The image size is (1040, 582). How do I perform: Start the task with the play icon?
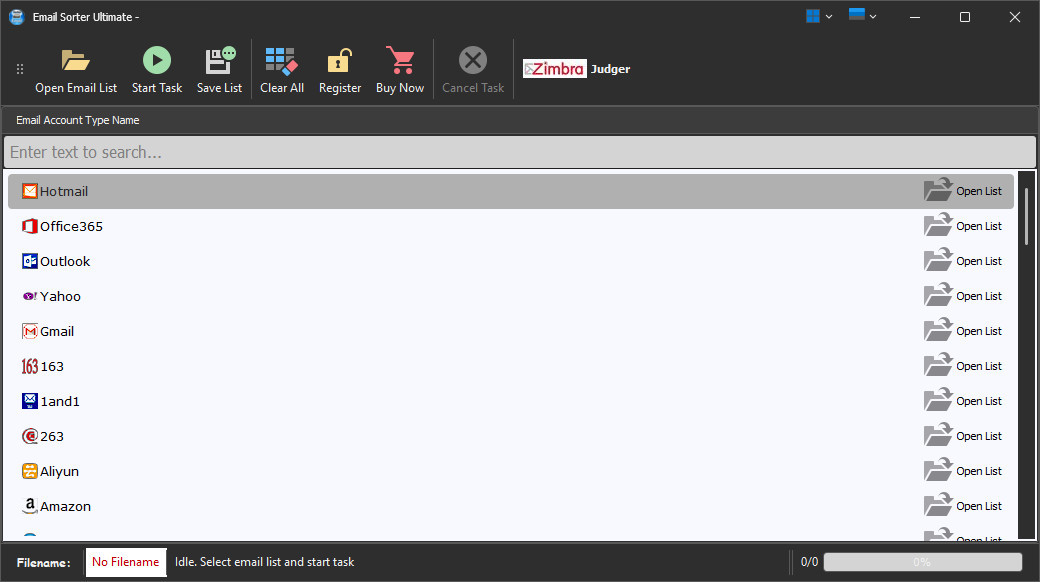tap(157, 60)
